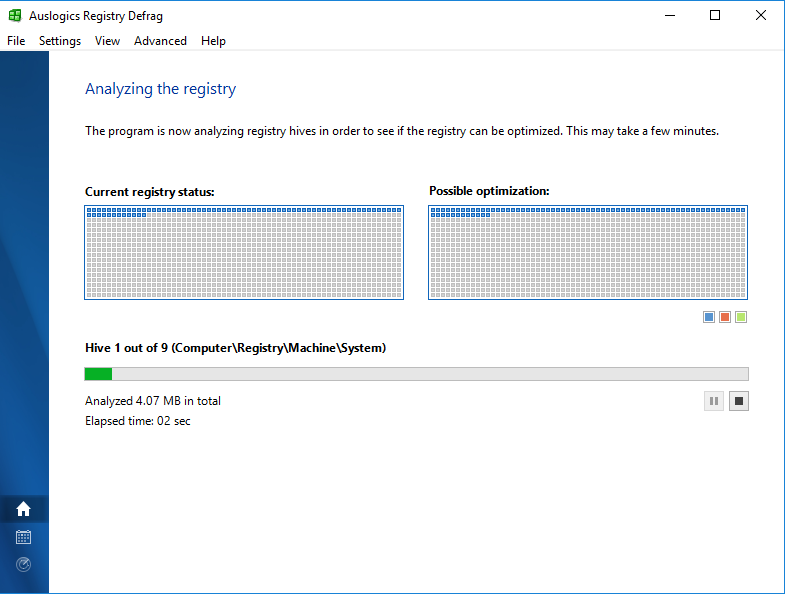Expand the Advanced menu
Screen dimensions: 785x594
[160, 41]
